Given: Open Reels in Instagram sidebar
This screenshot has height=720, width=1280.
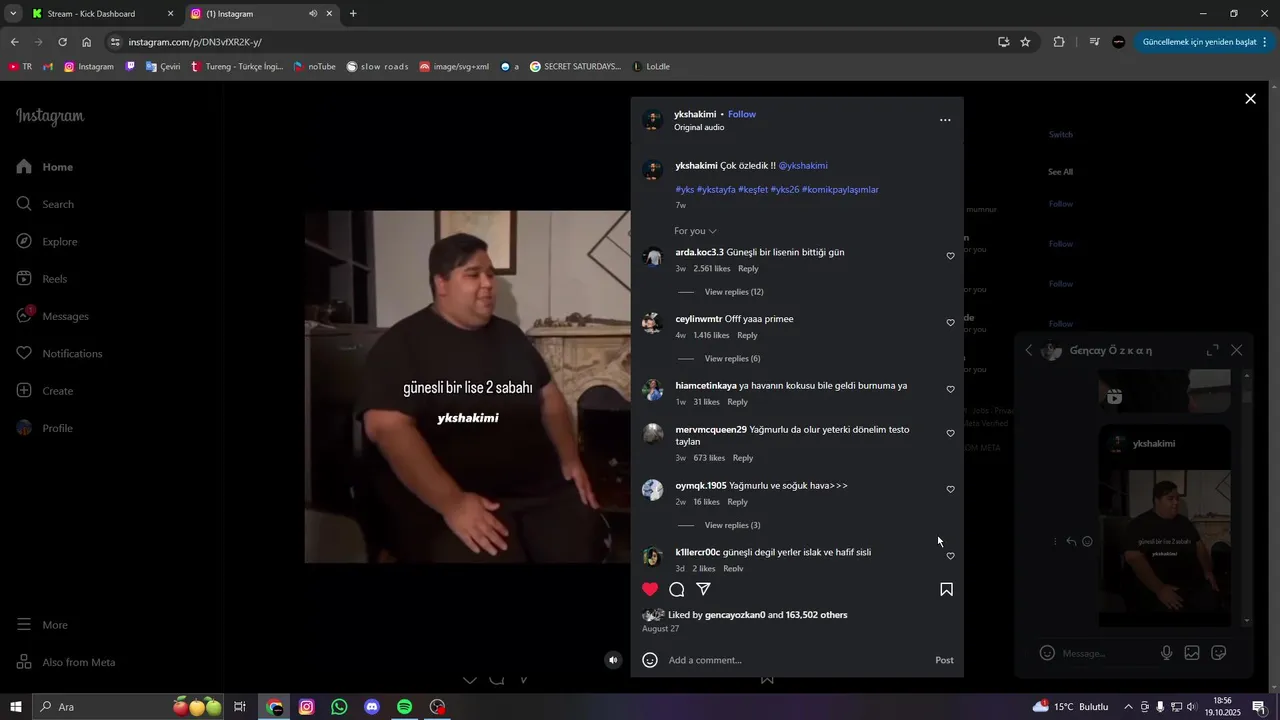Looking at the screenshot, I should (41, 279).
